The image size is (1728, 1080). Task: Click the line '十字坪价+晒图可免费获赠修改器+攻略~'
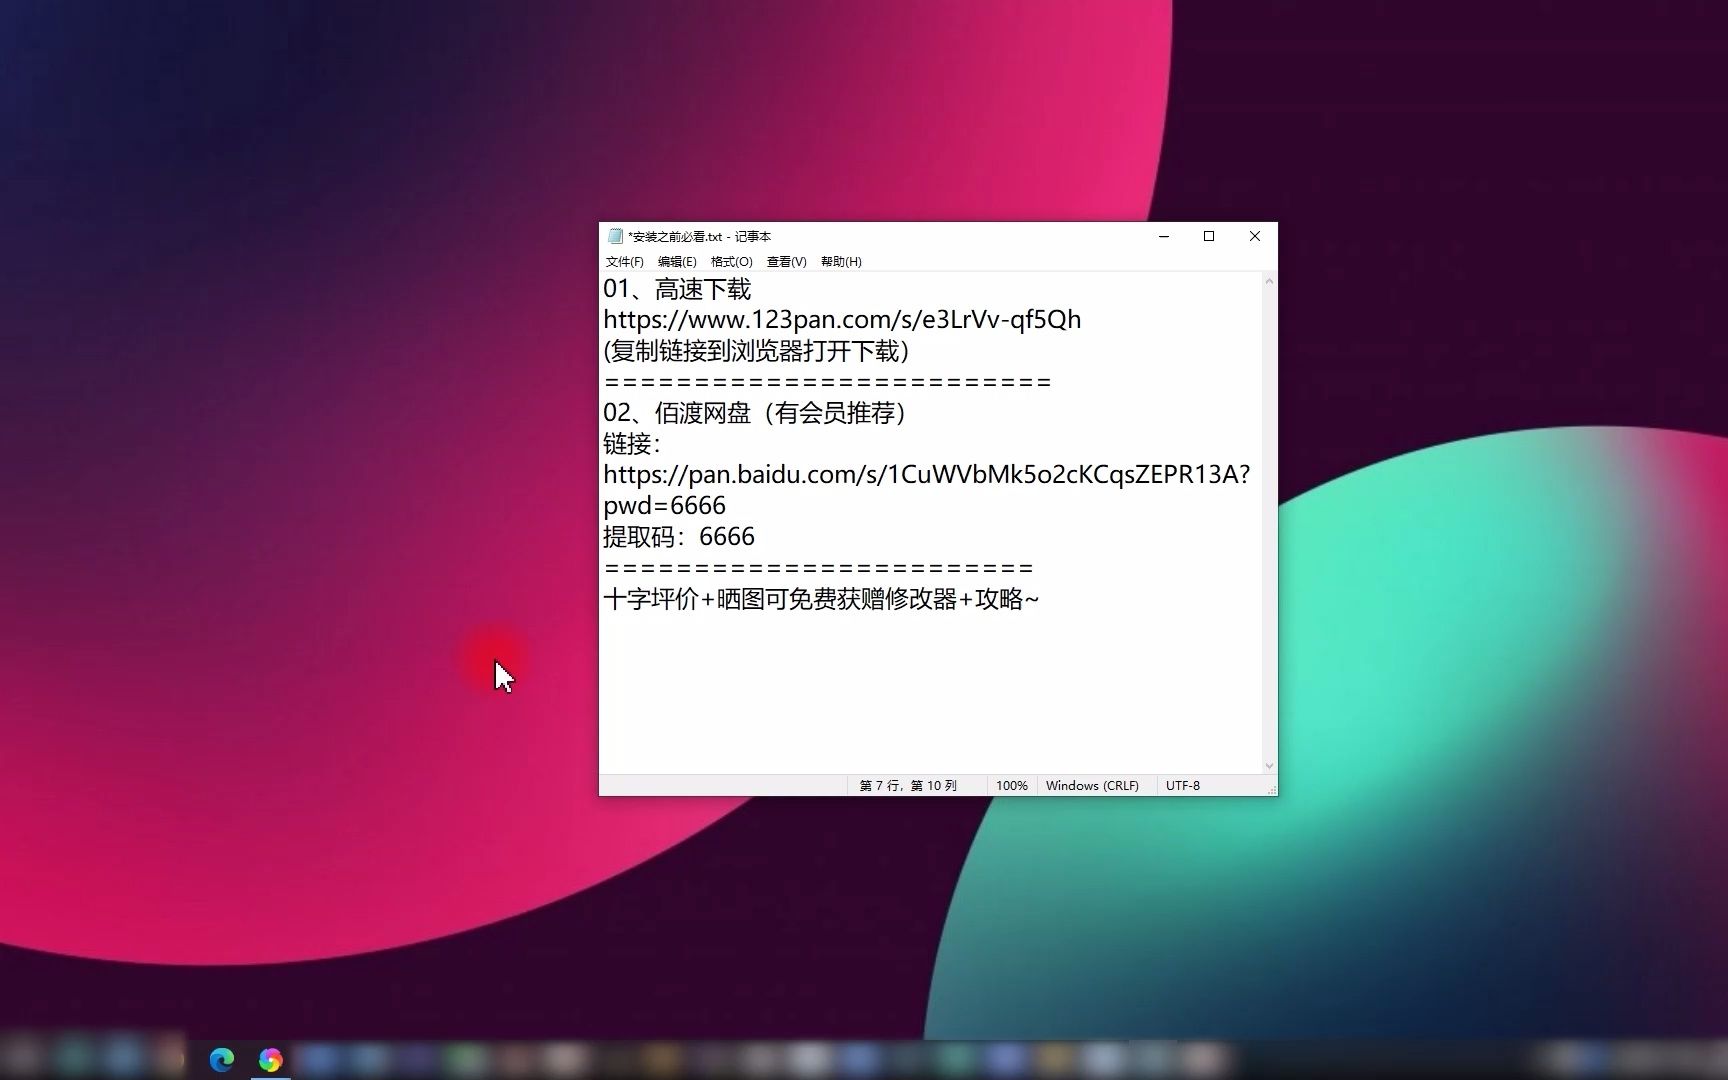point(821,599)
